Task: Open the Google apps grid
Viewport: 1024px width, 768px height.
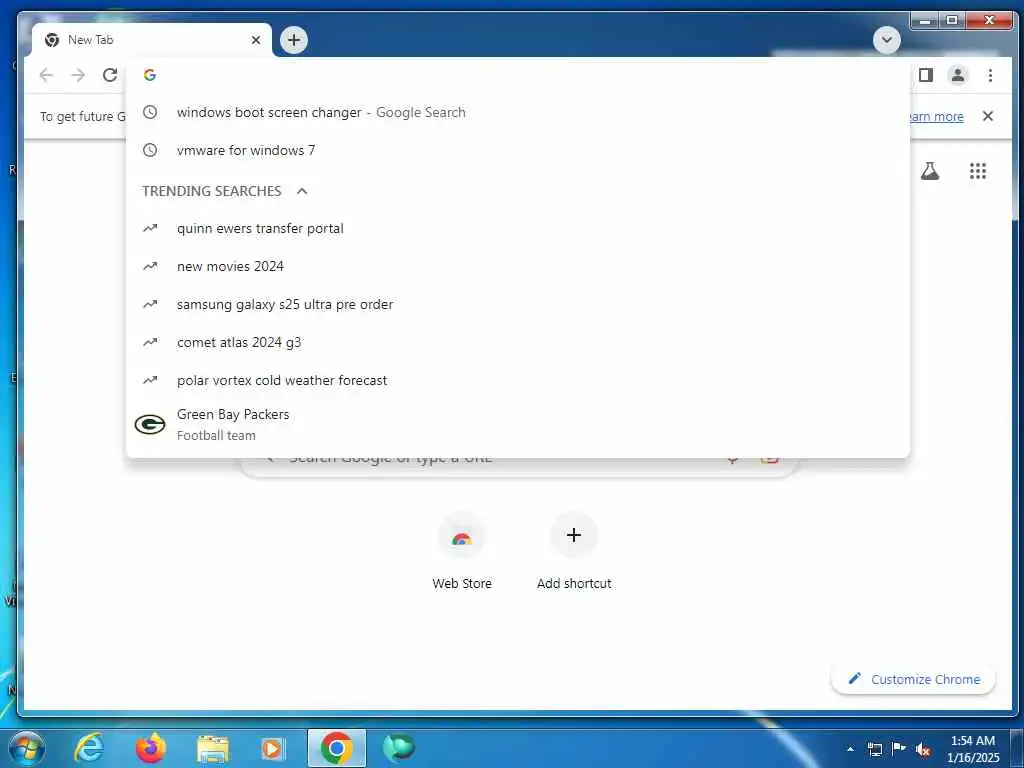Action: click(978, 171)
